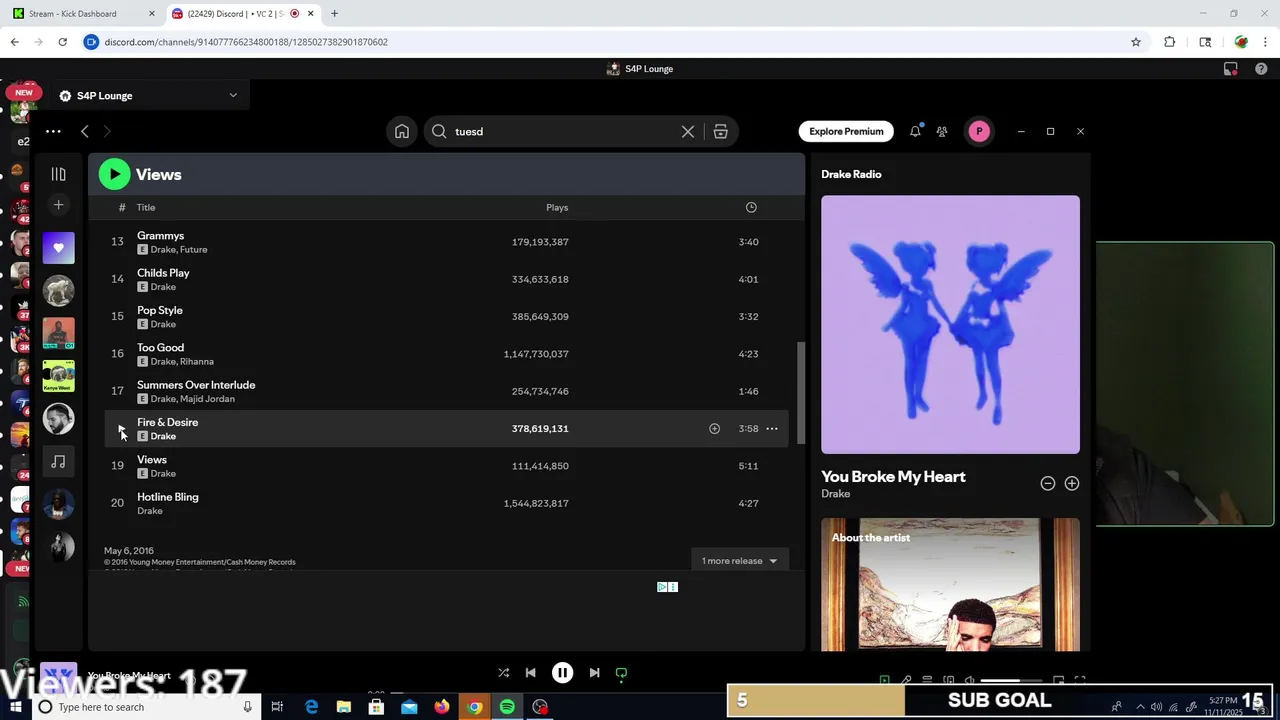Screen dimensions: 1280x720
Task: Open a new browser tab
Action: pyautogui.click(x=334, y=14)
